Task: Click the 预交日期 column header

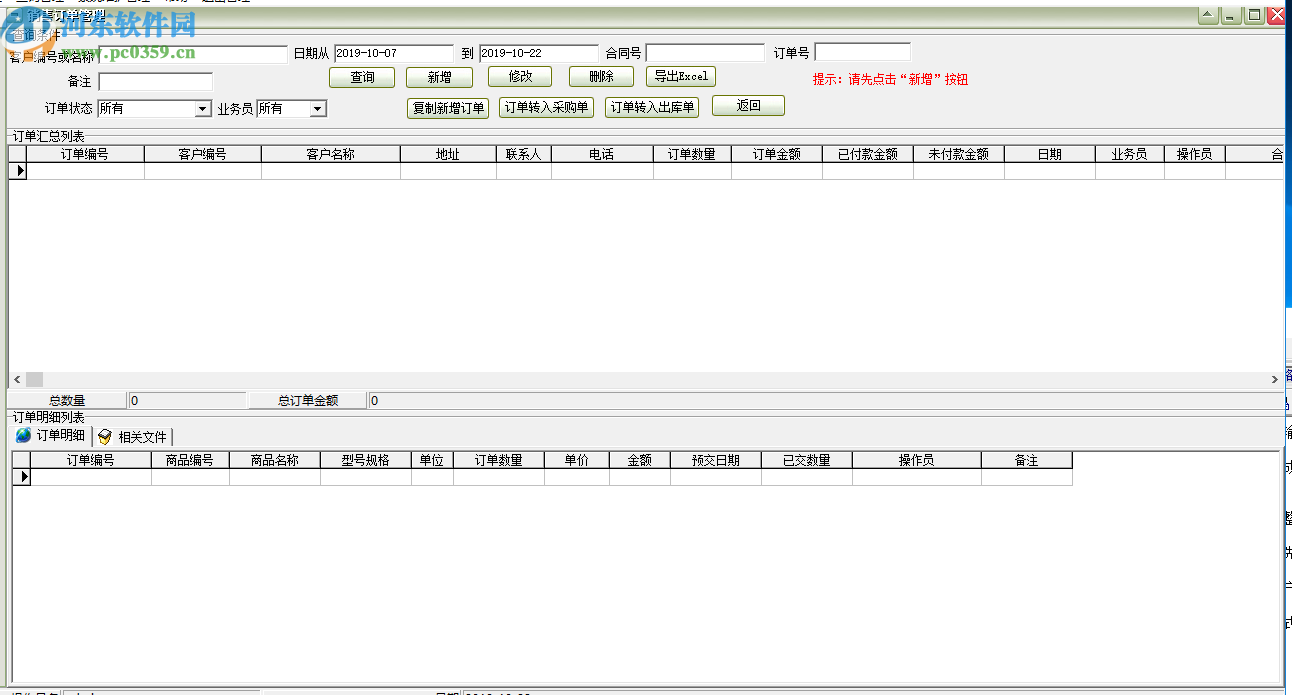Action: click(716, 460)
